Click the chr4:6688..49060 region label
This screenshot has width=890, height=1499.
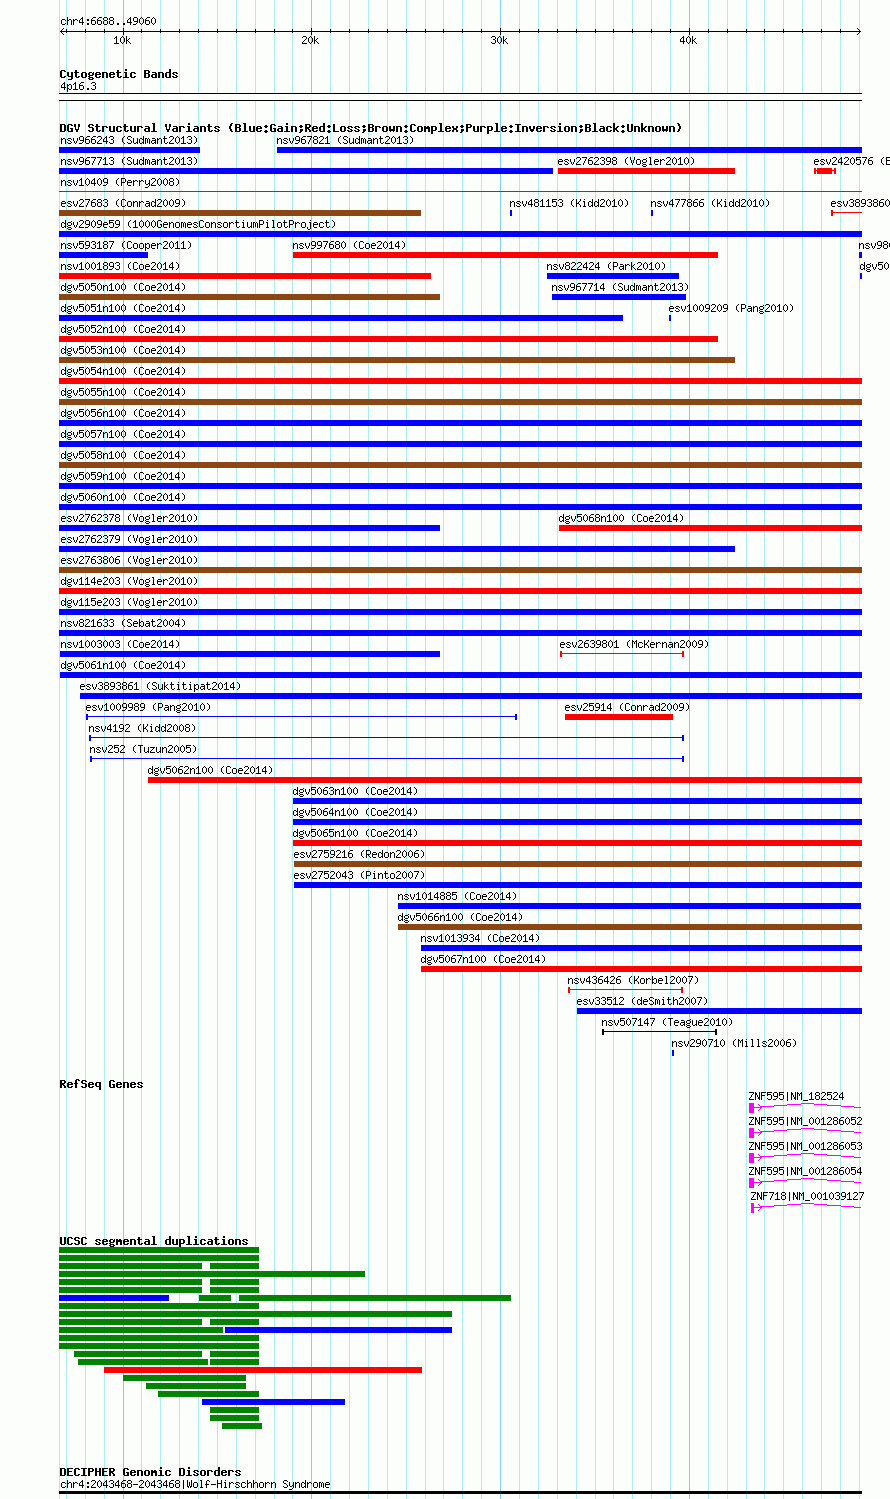click(108, 21)
